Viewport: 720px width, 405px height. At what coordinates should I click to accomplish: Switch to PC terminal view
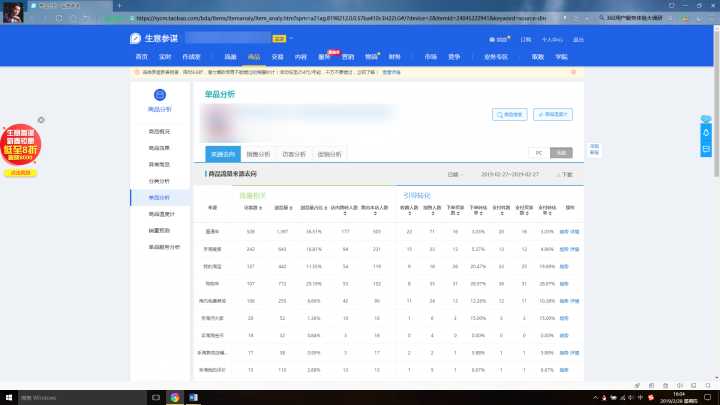click(x=539, y=153)
